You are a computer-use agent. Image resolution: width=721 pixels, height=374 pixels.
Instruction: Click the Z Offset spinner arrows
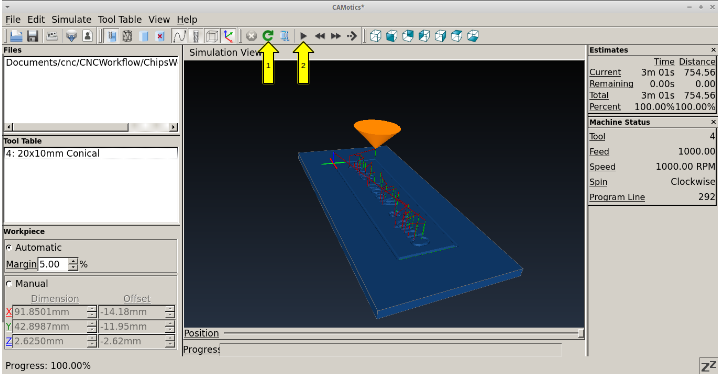tap(170, 341)
